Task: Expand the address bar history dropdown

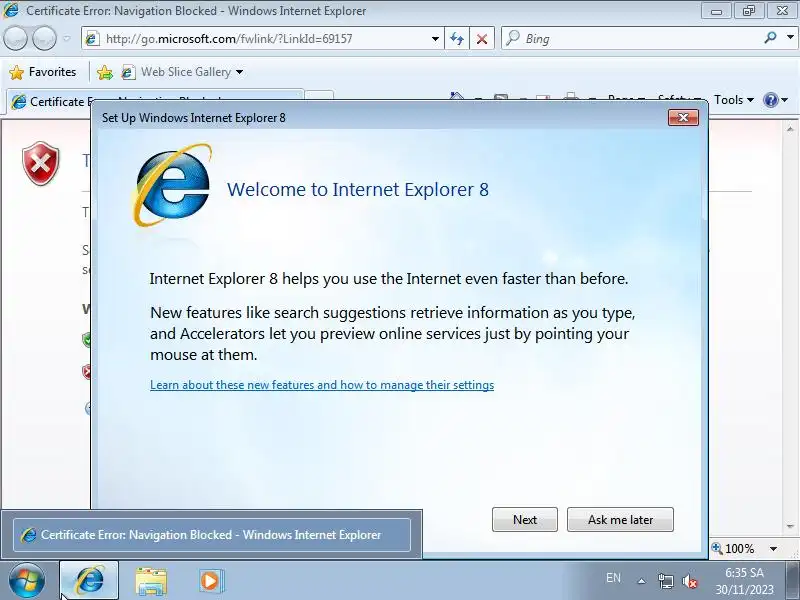Action: [435, 39]
